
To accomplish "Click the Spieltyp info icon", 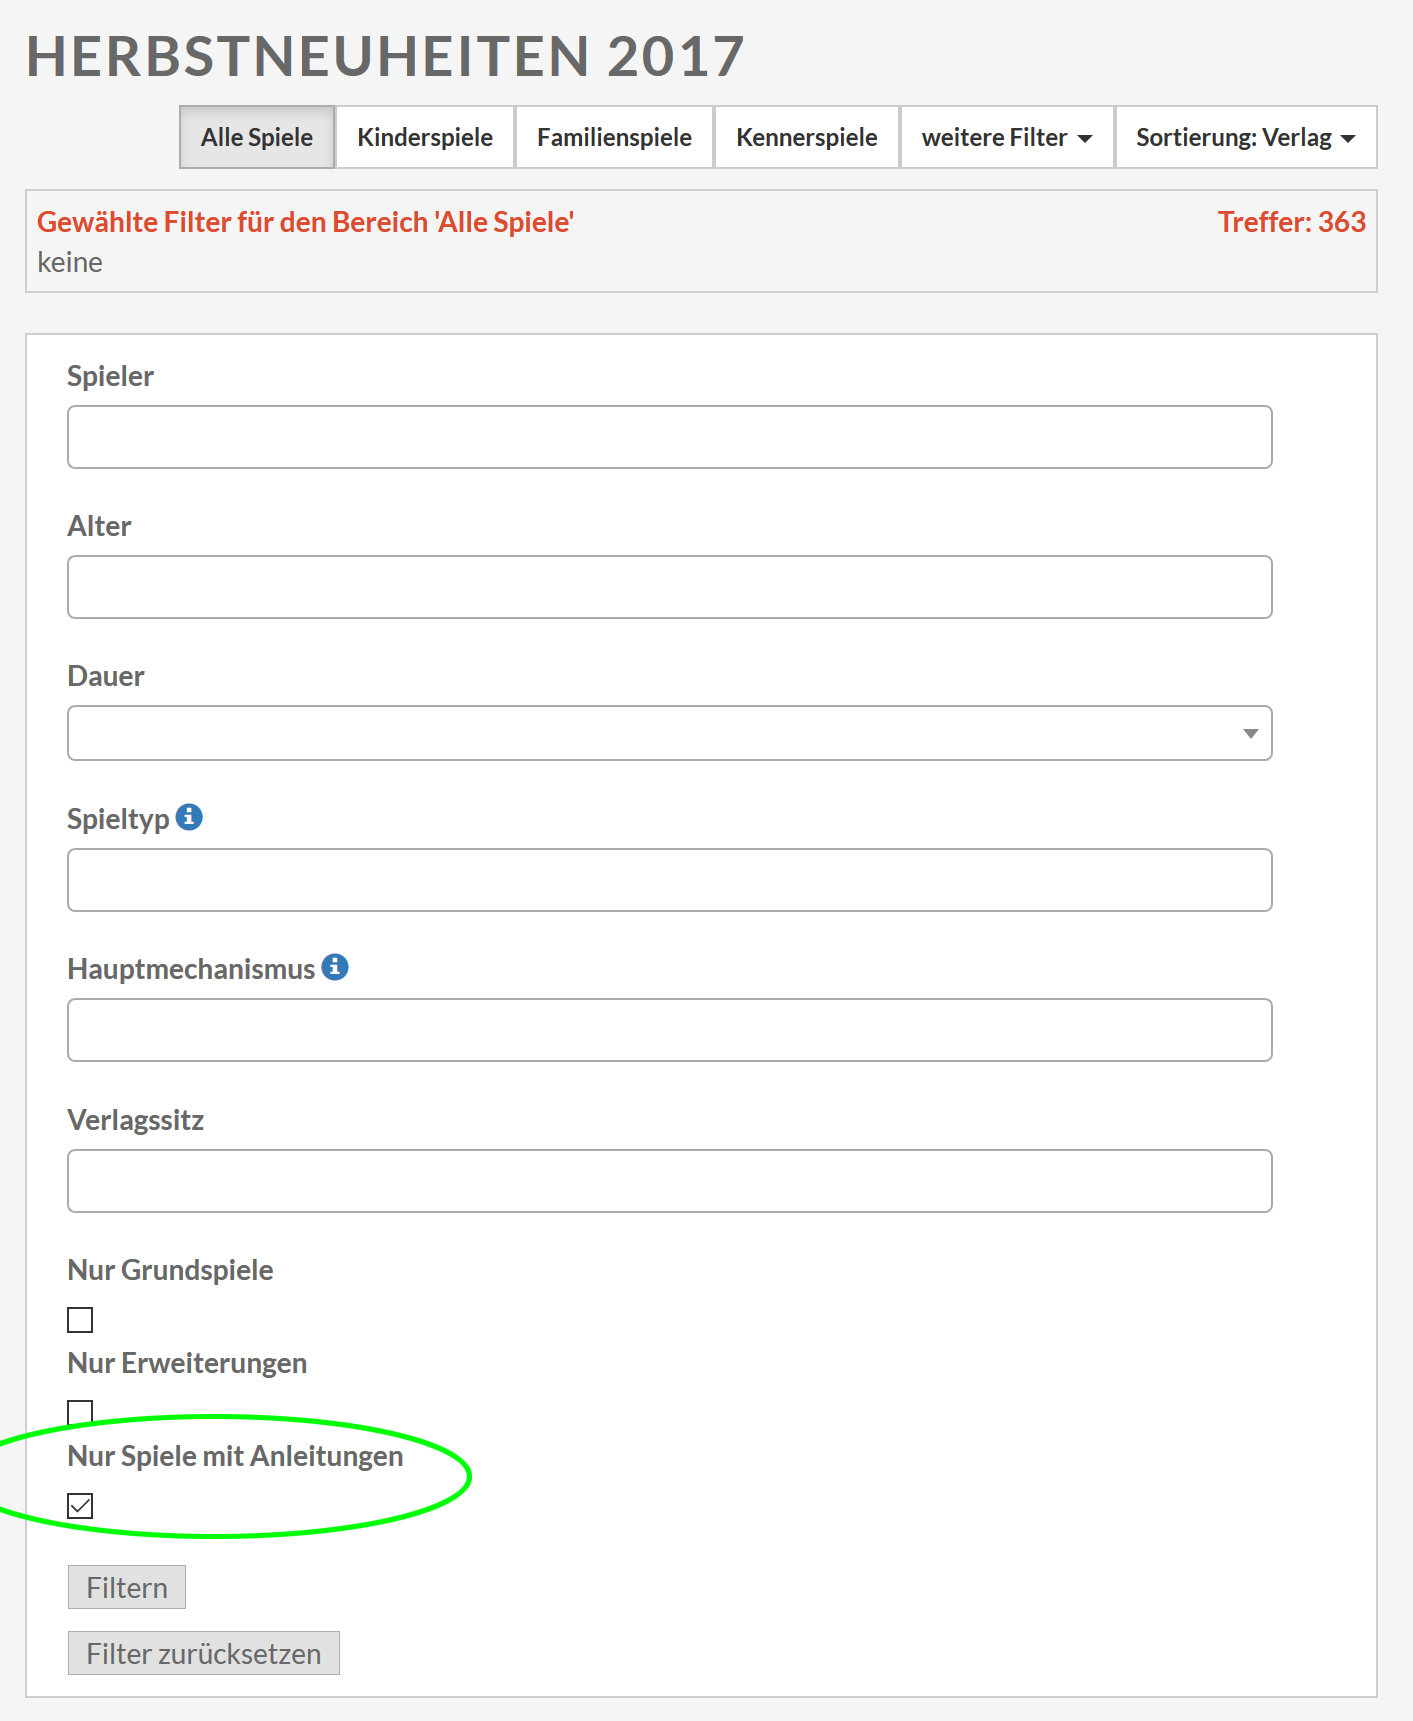I will pos(189,817).
